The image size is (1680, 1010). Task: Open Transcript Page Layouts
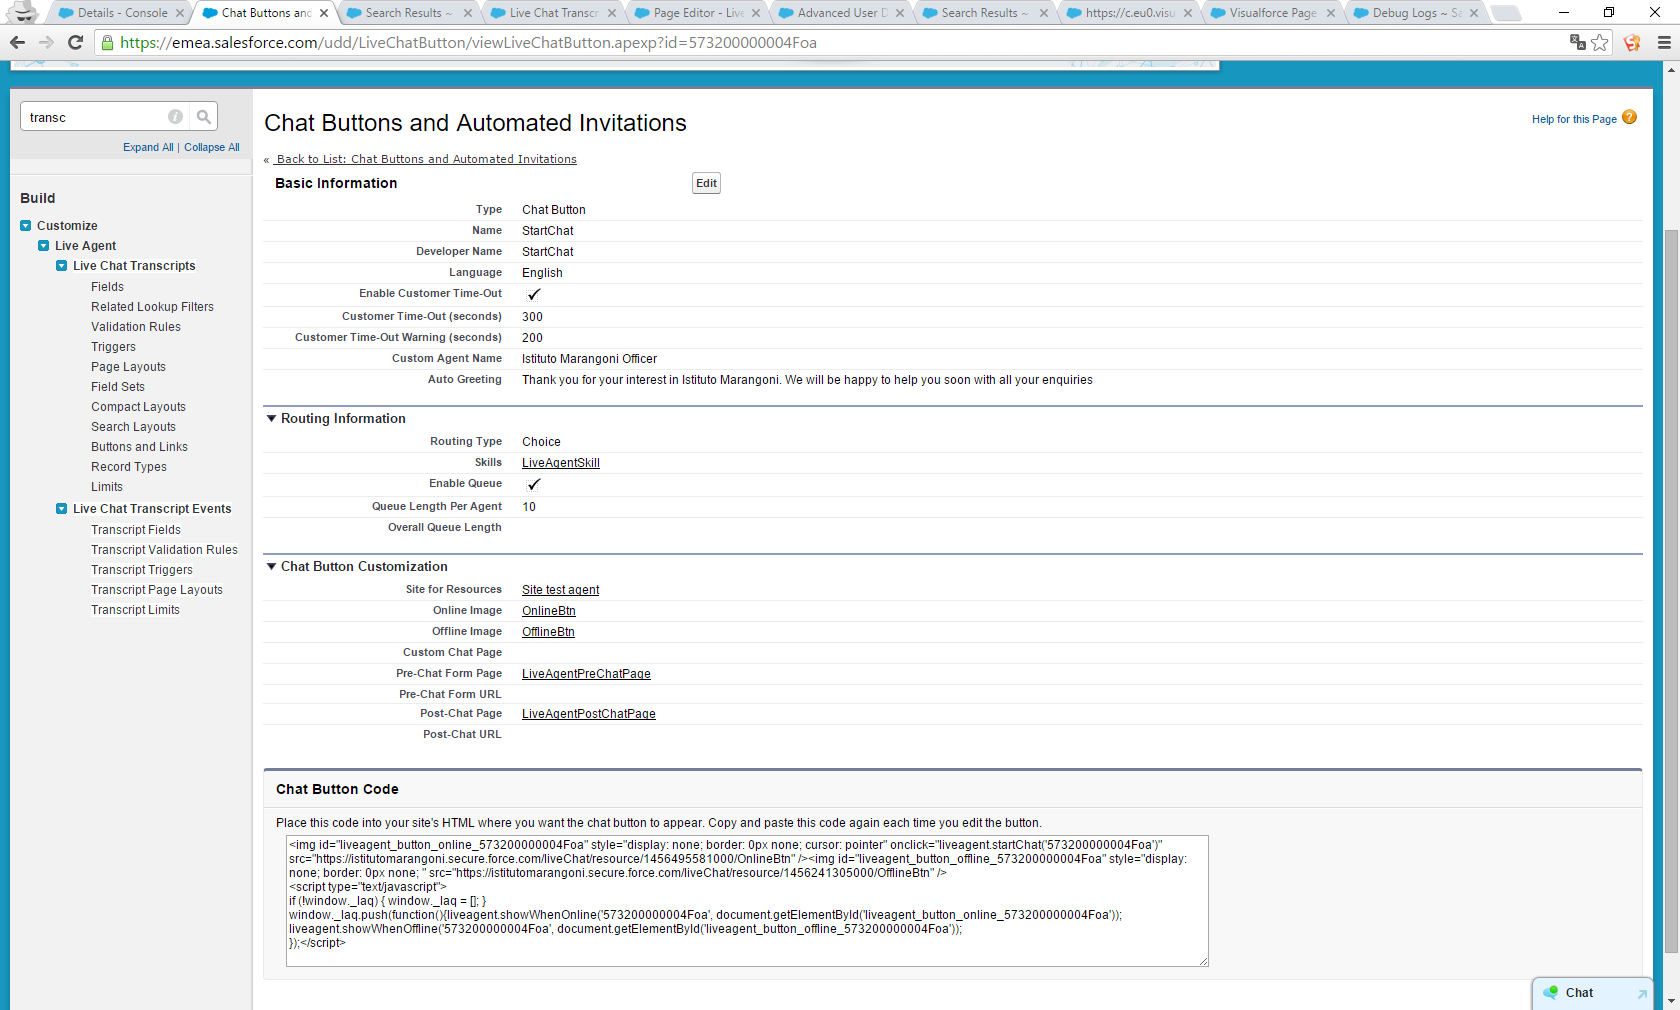[x=157, y=590]
